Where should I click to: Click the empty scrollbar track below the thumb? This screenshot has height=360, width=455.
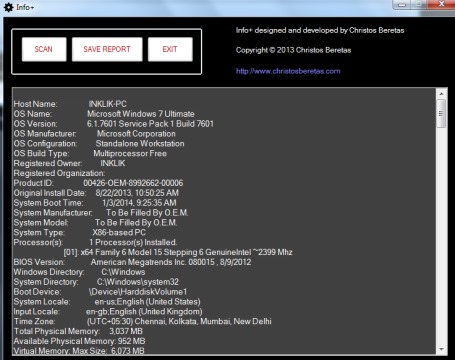click(x=441, y=236)
